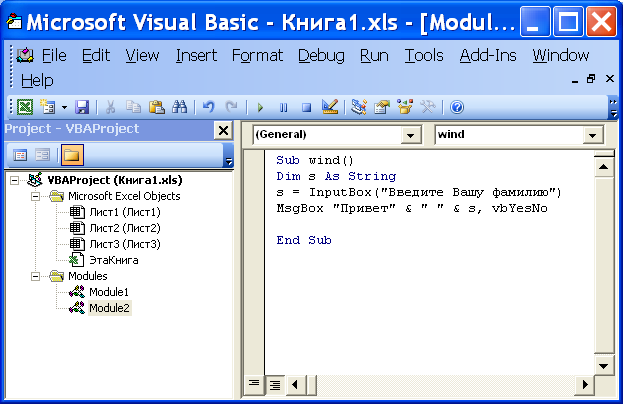Open the Help menu

coord(37,81)
